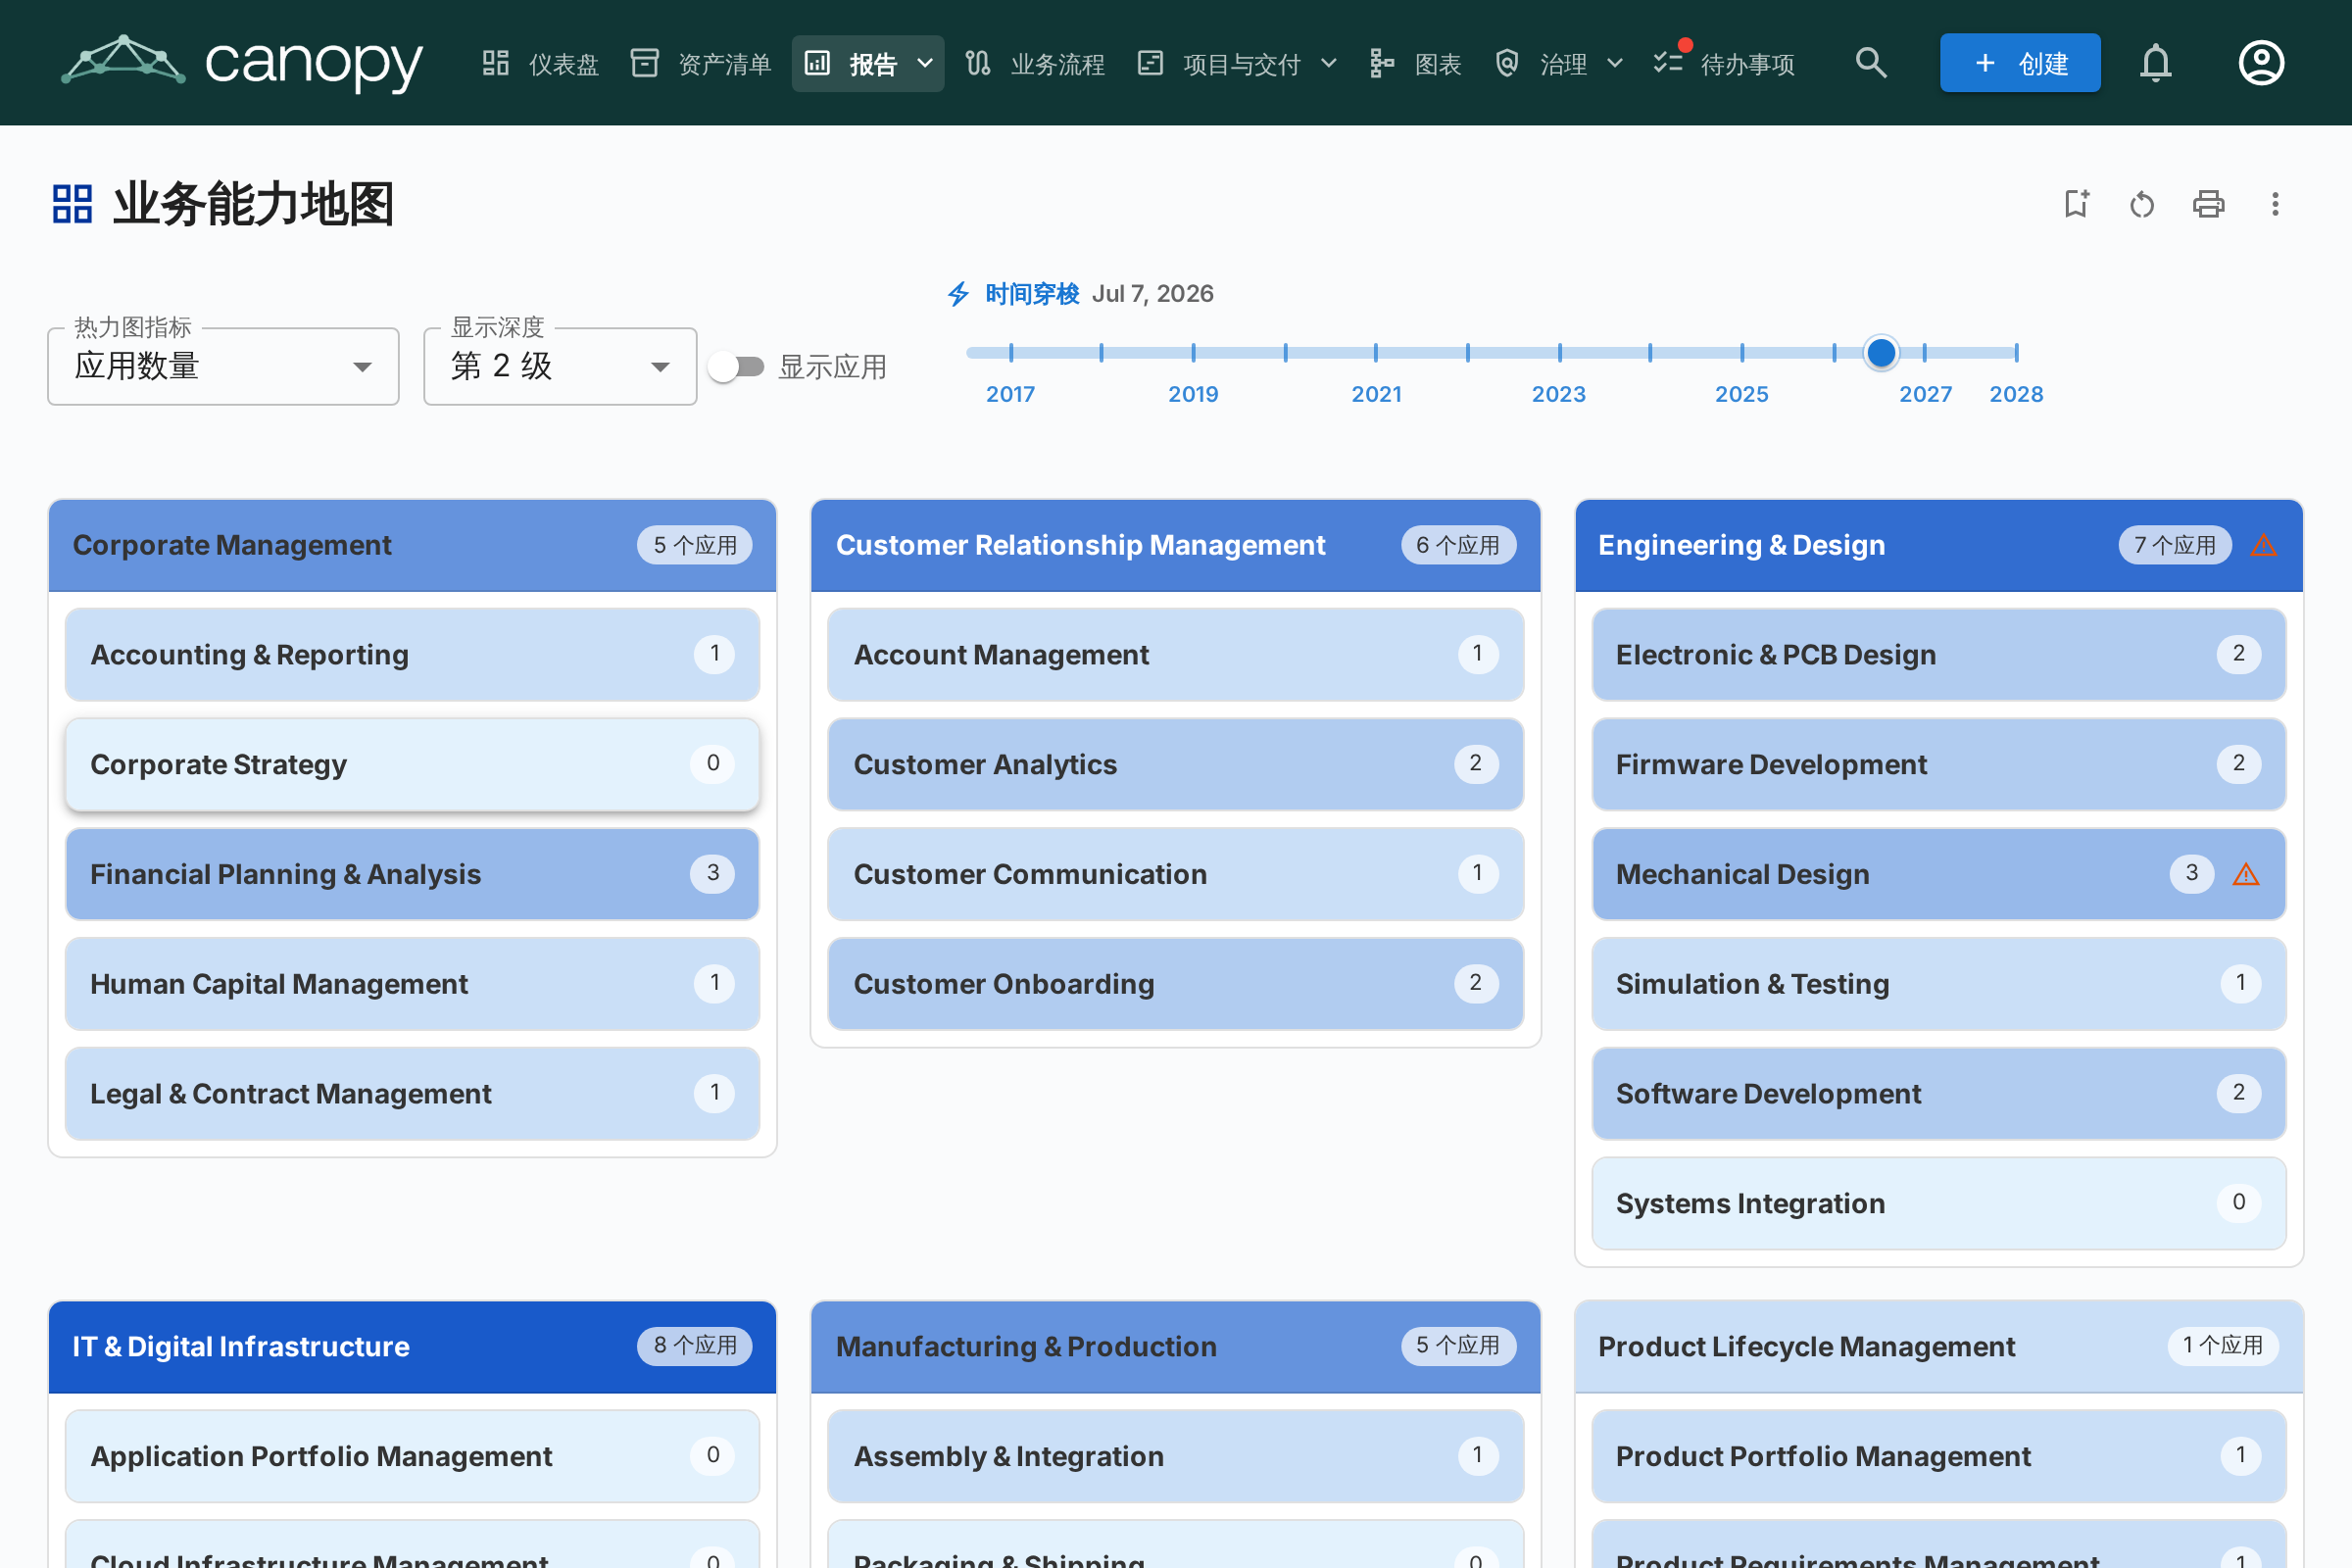
Task: Expand the 项目与交付 menu chevron
Action: coord(1329,64)
